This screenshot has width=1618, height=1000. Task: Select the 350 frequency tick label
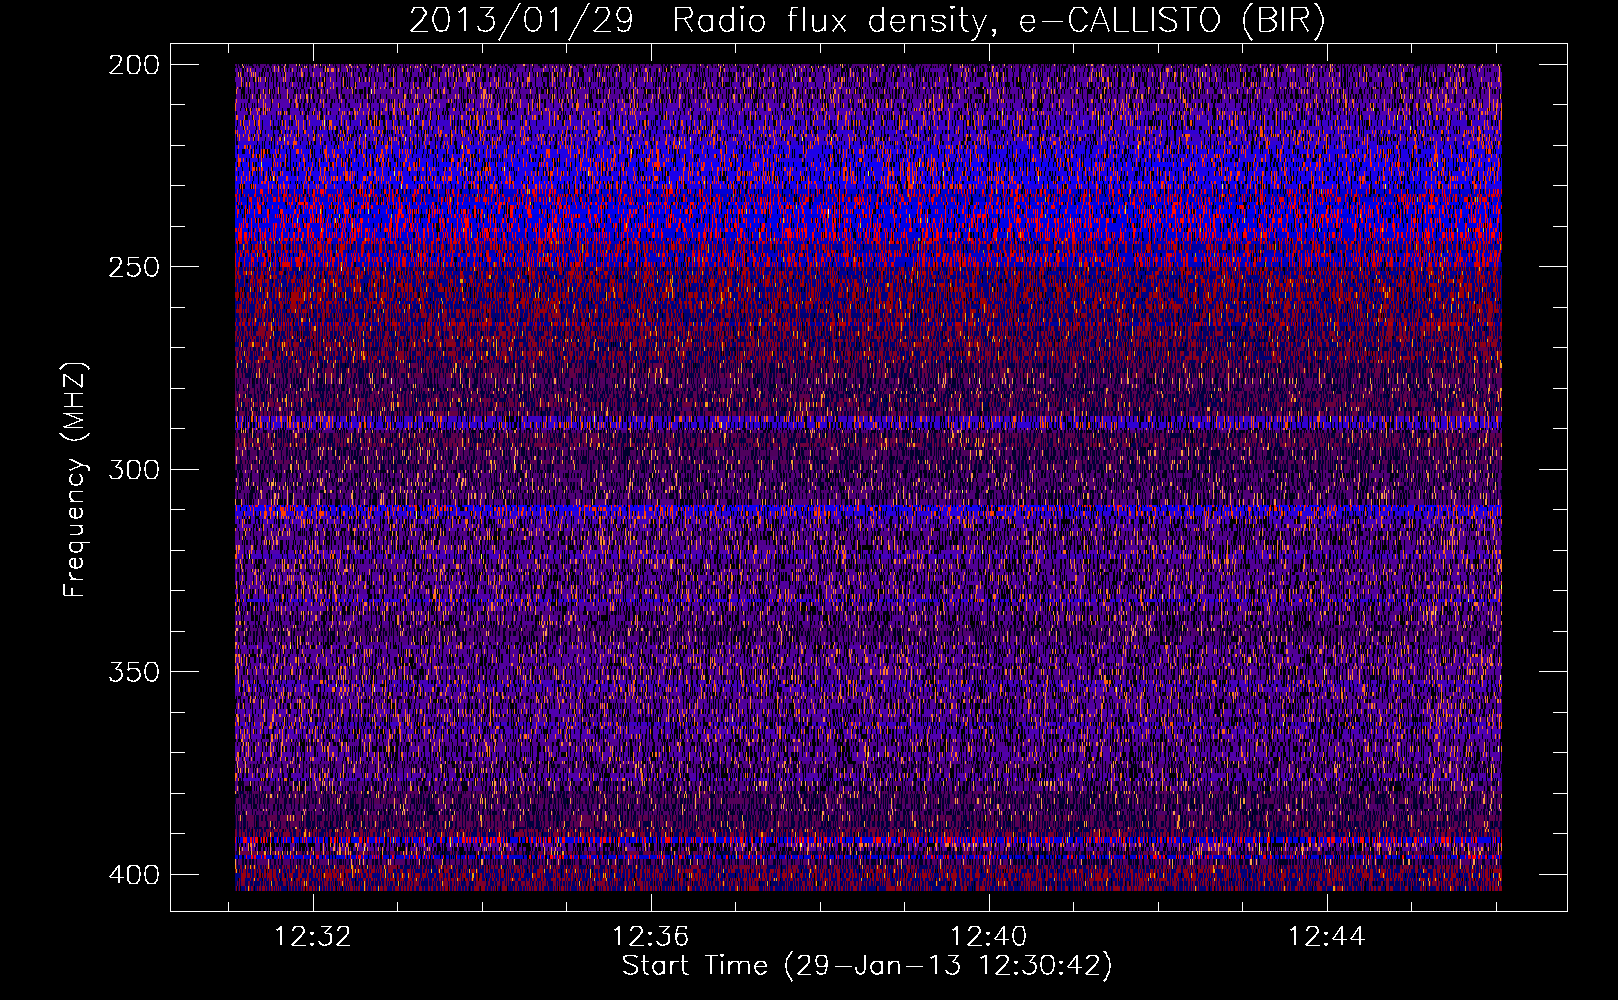pyautogui.click(x=133, y=671)
